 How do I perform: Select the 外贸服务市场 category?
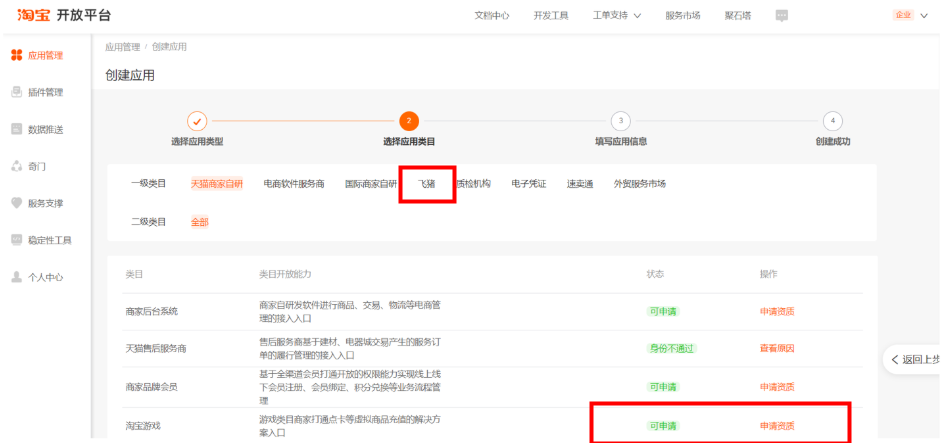640,183
